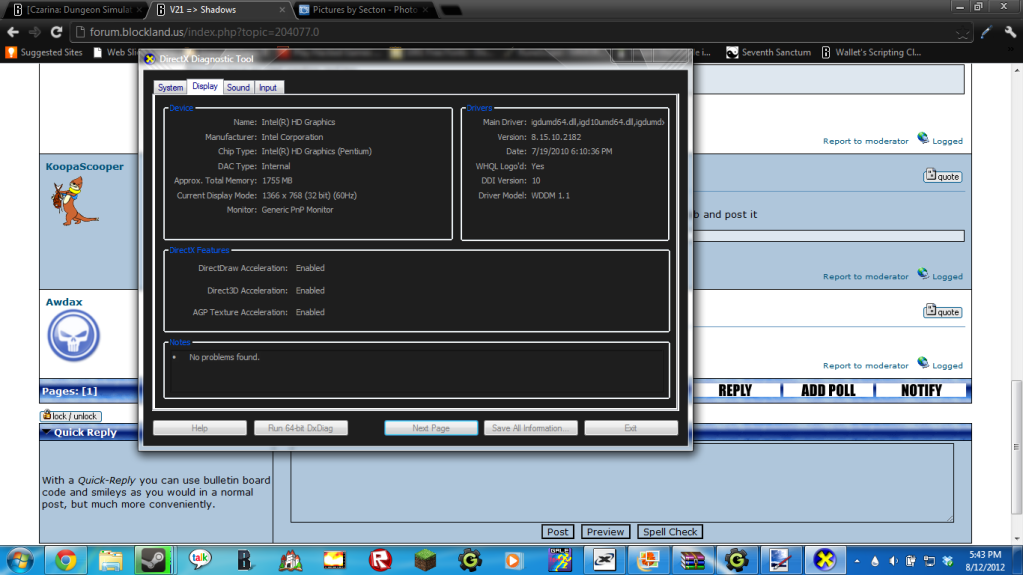Open Windows Explorer from the taskbar
This screenshot has height=575, width=1023.
tap(110, 560)
